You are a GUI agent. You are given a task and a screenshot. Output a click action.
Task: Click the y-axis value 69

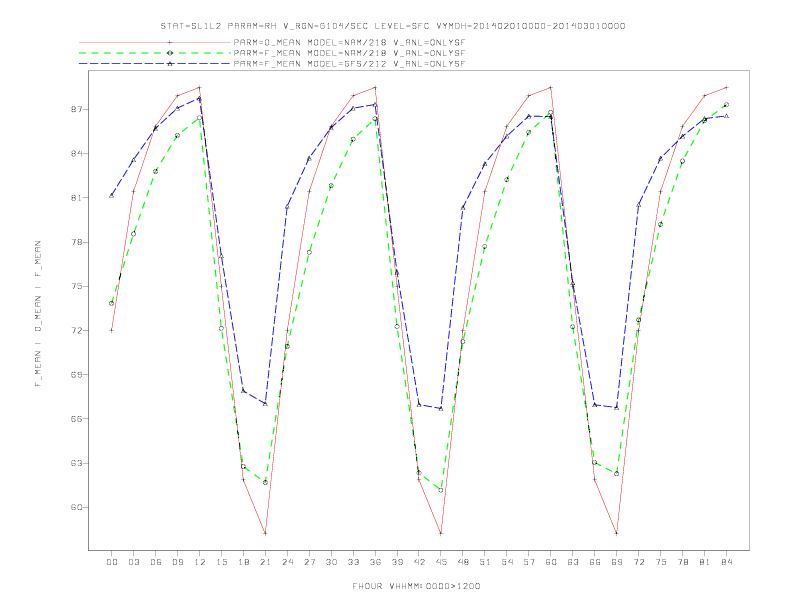tap(76, 375)
